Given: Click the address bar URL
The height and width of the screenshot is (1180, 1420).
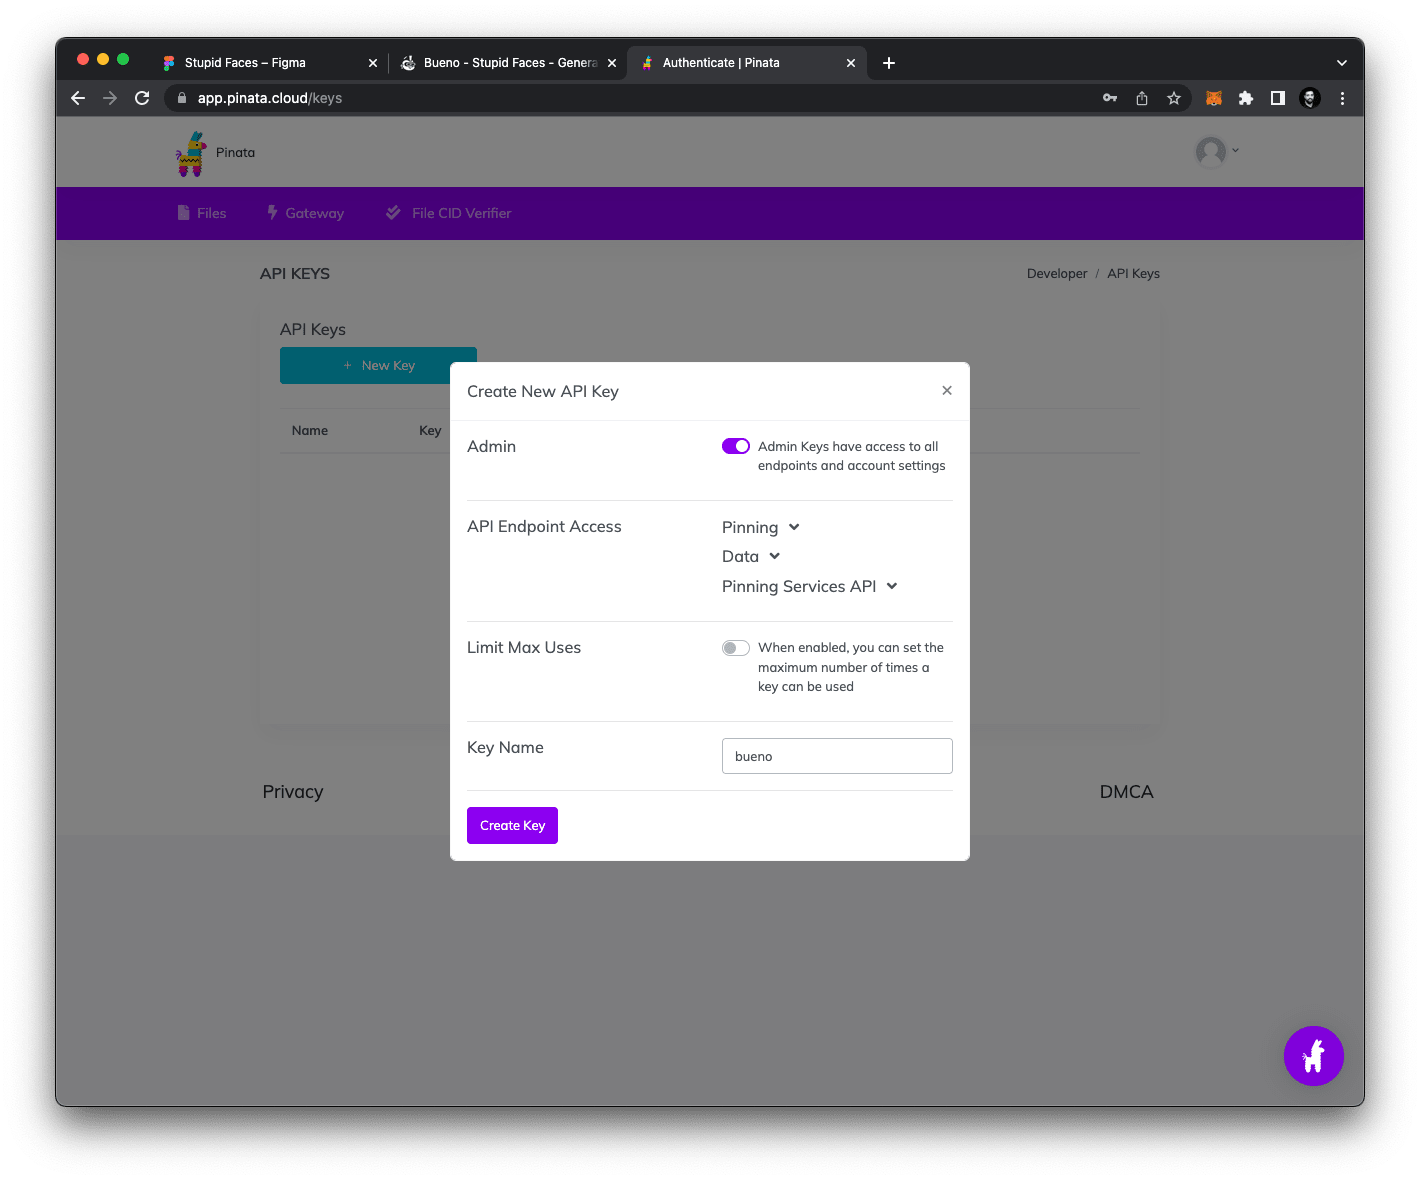Looking at the screenshot, I should pyautogui.click(x=270, y=98).
